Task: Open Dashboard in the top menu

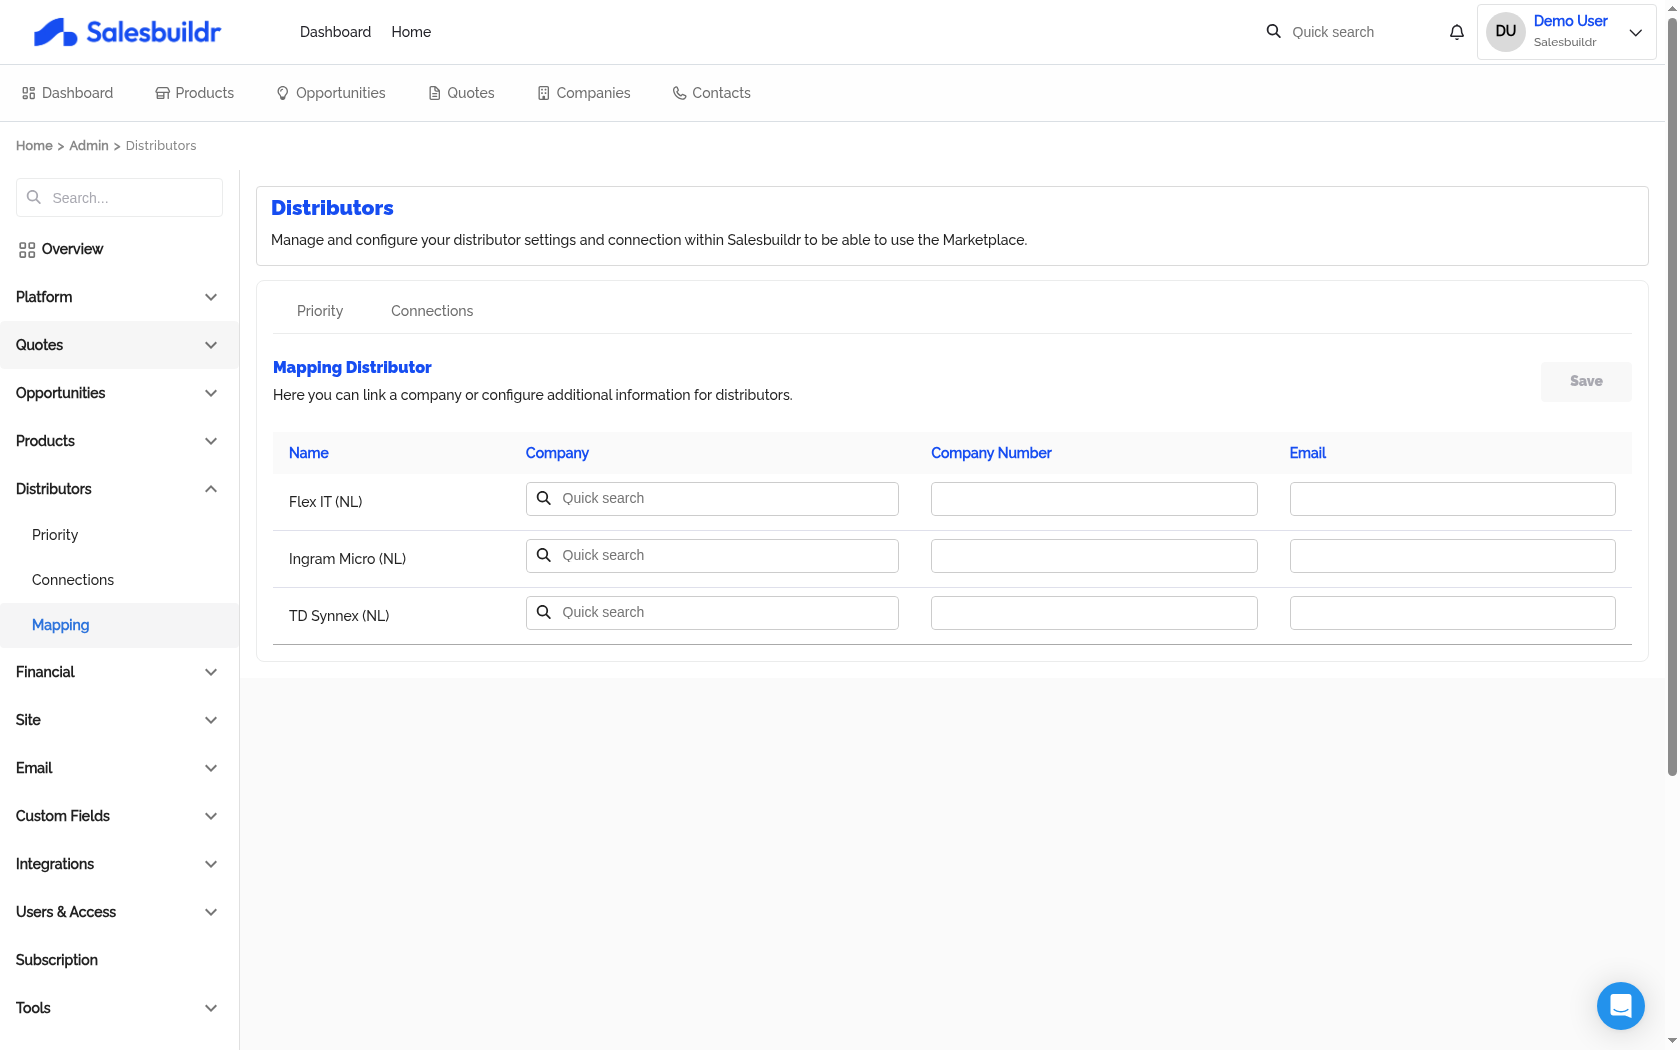Action: 335,32
